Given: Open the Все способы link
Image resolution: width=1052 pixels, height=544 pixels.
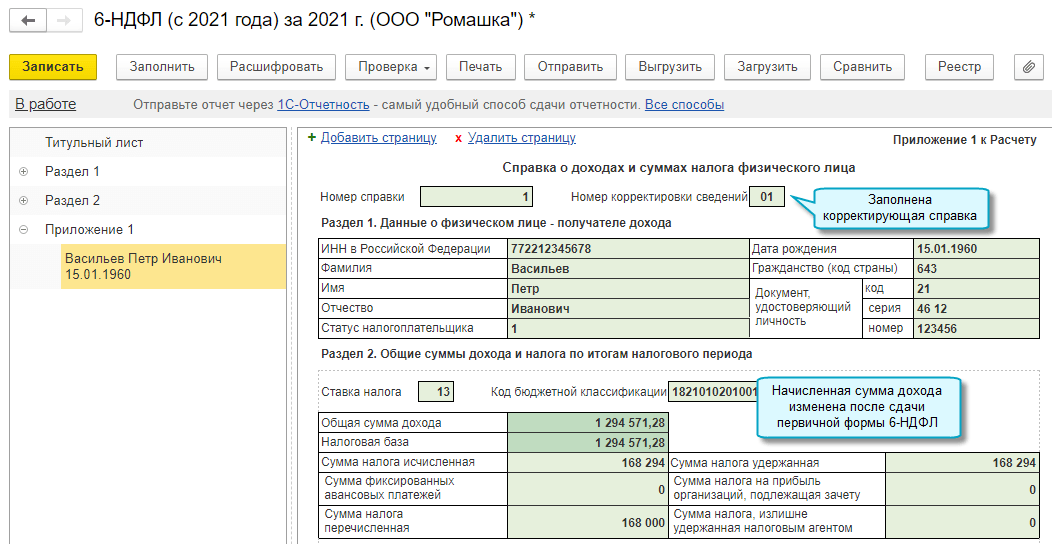Looking at the screenshot, I should click(684, 105).
